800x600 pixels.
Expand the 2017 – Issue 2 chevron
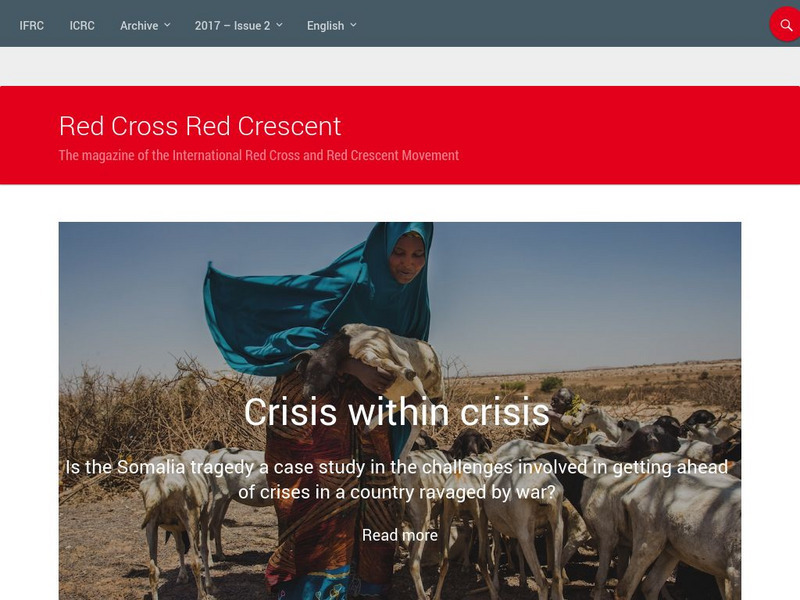(279, 25)
